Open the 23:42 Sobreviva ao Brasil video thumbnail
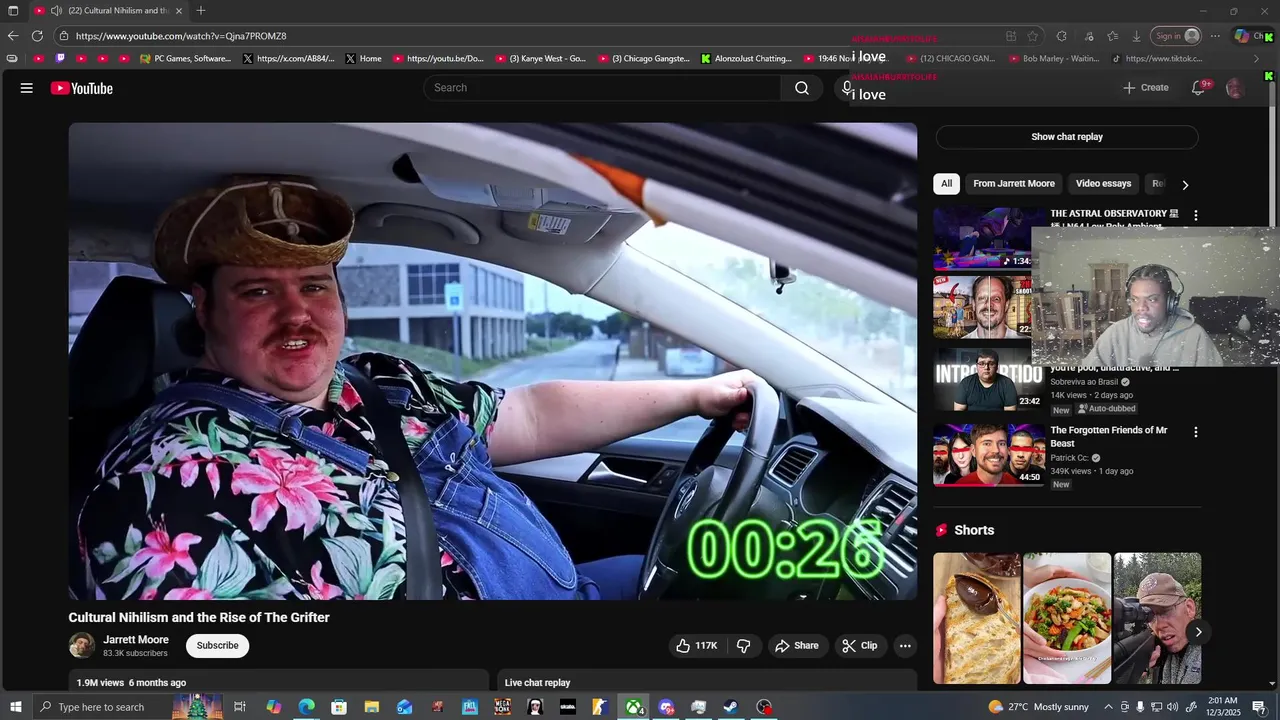 point(989,379)
